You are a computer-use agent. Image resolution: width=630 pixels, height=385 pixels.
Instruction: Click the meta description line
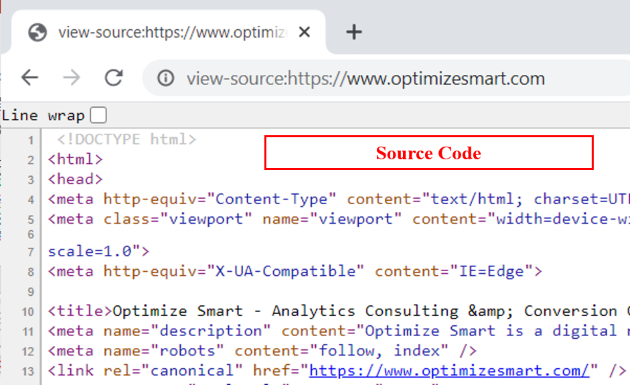339,331
